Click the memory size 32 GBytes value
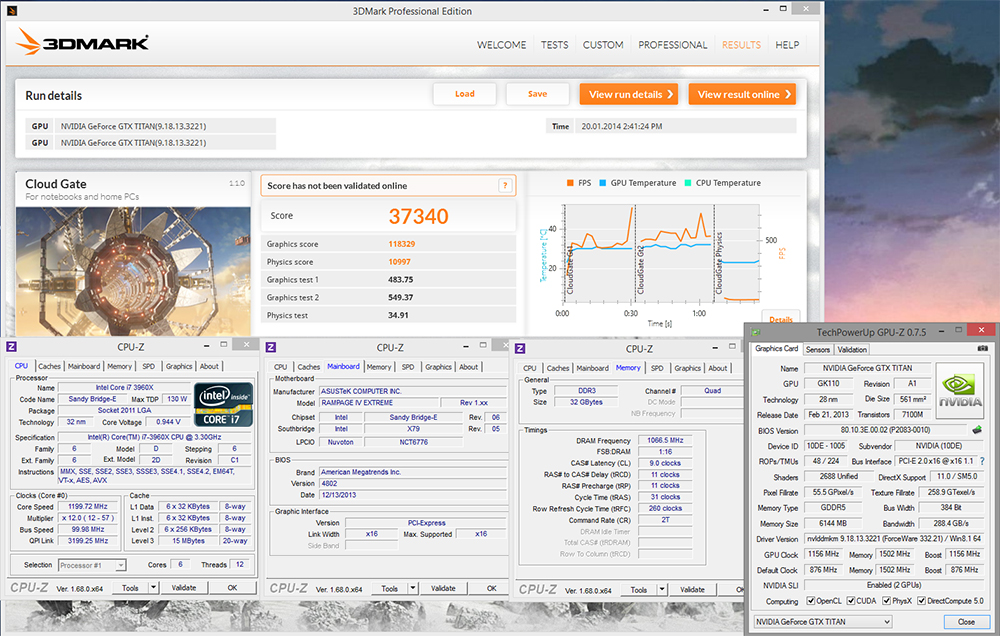Viewport: 1000px width, 636px height. pyautogui.click(x=586, y=402)
